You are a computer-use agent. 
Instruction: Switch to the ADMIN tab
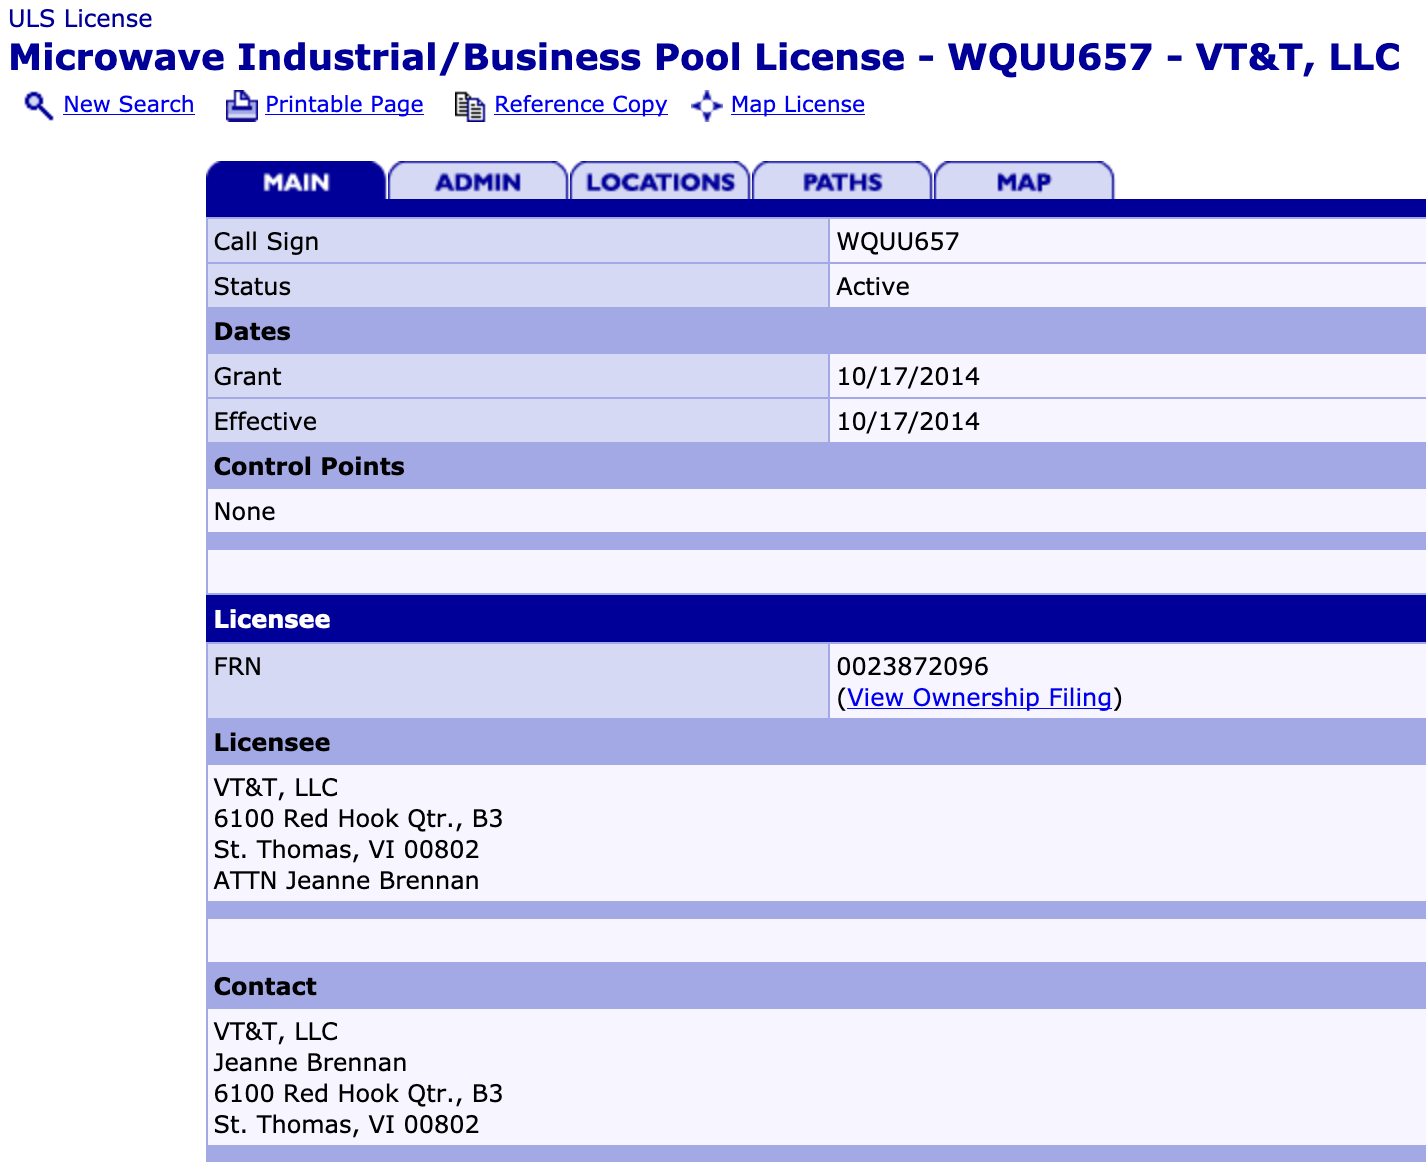coord(478,182)
